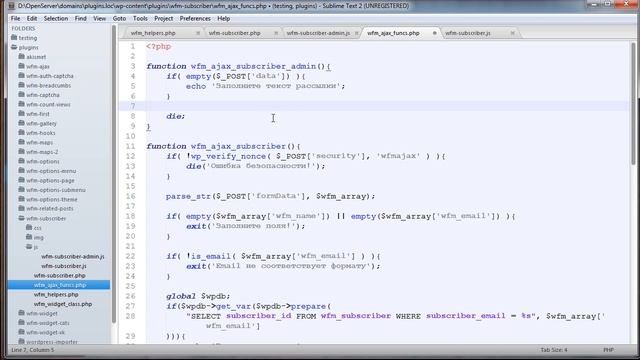
Task: Click the sidebar vertical scrollbar
Action: (x=113, y=175)
